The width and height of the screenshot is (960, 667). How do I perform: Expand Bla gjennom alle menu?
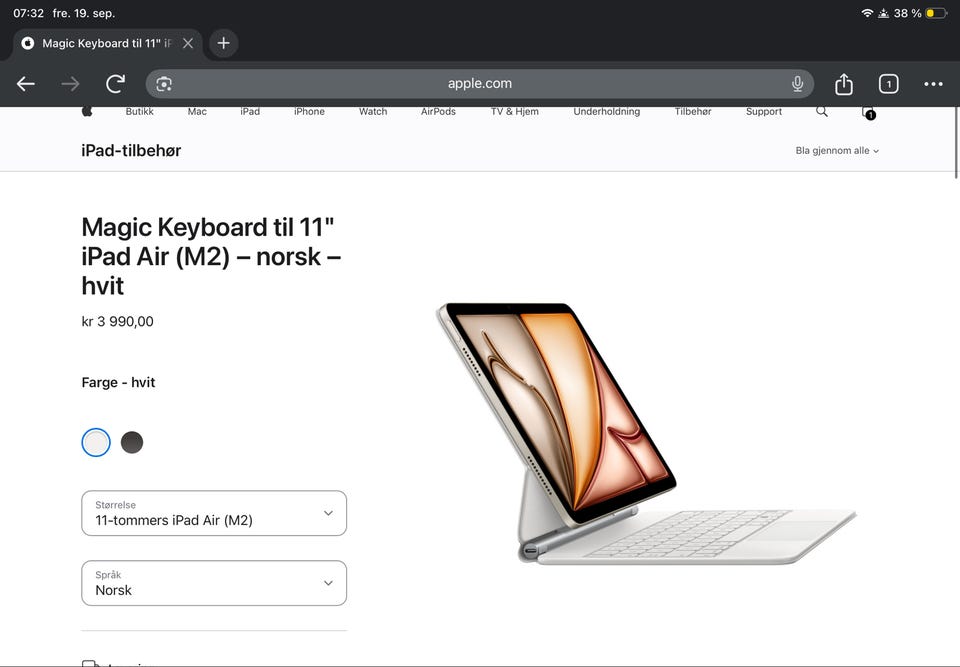[837, 151]
